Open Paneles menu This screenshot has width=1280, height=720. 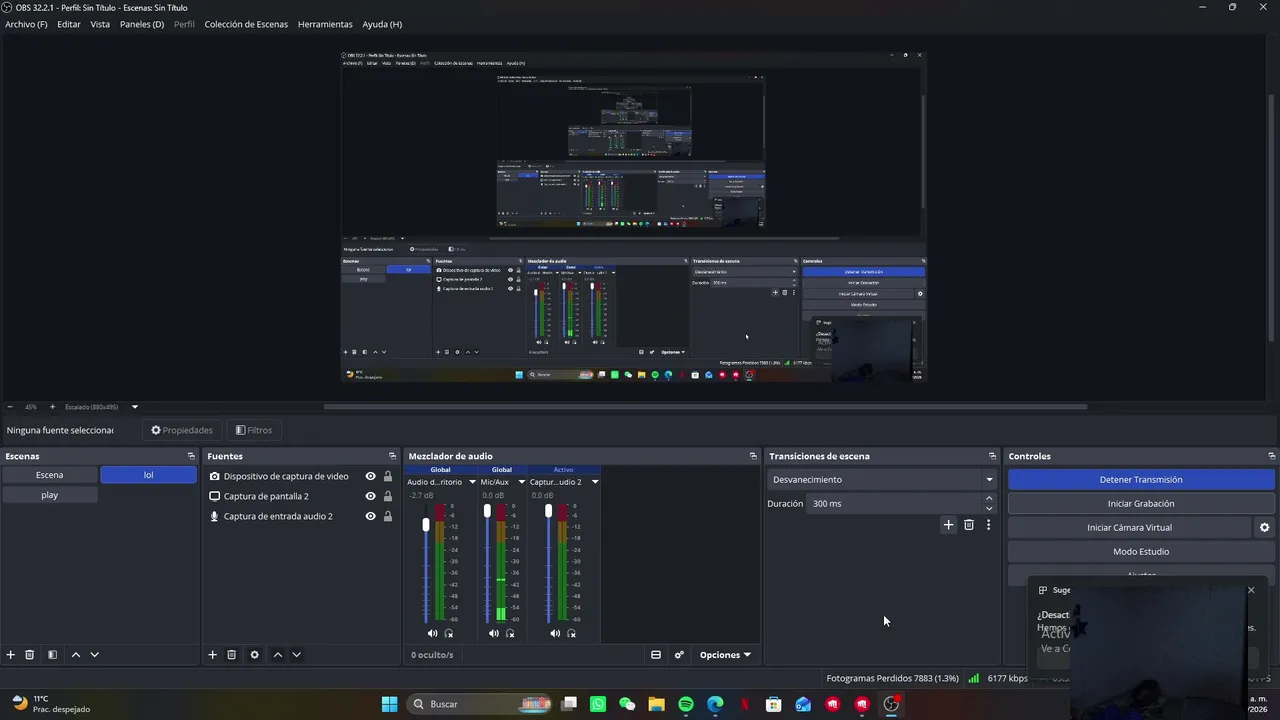point(142,24)
